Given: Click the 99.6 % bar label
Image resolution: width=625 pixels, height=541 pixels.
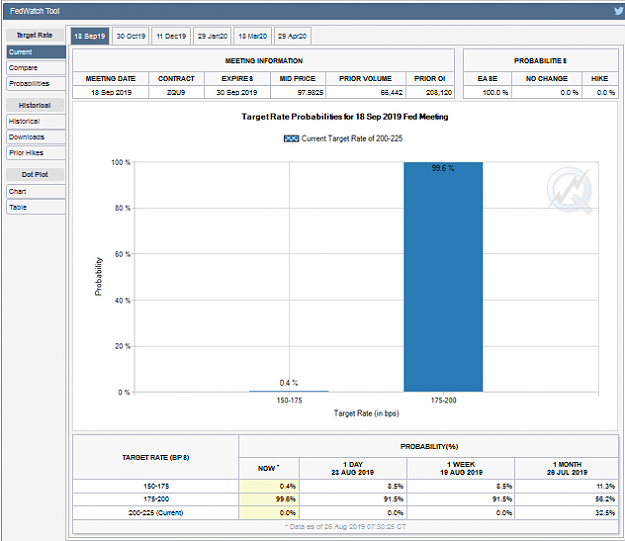Looking at the screenshot, I should tap(443, 168).
